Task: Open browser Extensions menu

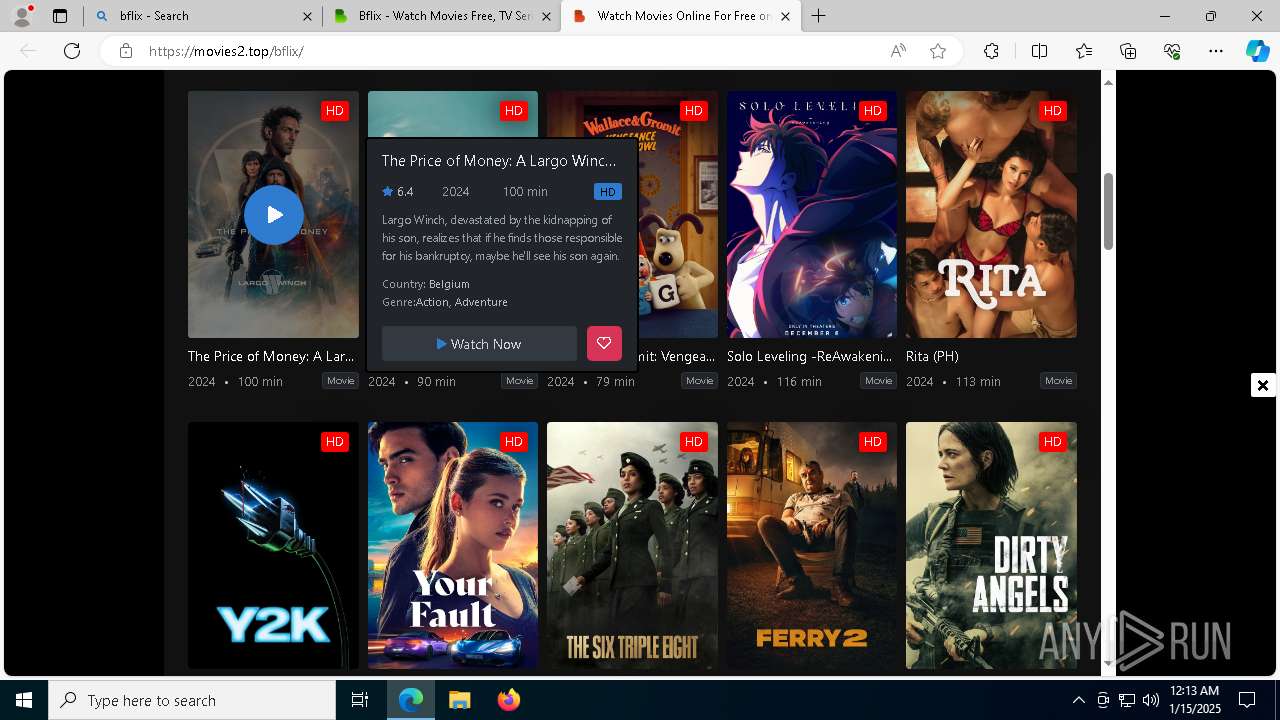Action: coord(991,51)
